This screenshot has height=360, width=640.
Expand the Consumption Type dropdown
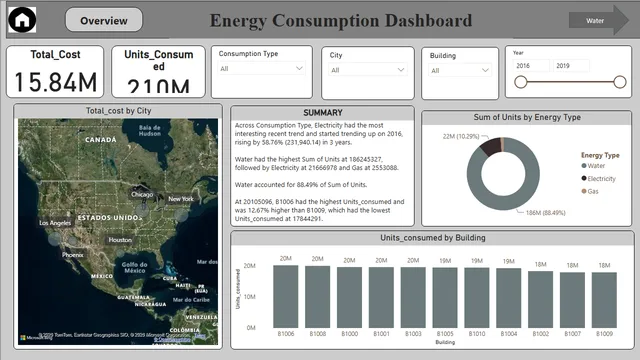coord(261,69)
